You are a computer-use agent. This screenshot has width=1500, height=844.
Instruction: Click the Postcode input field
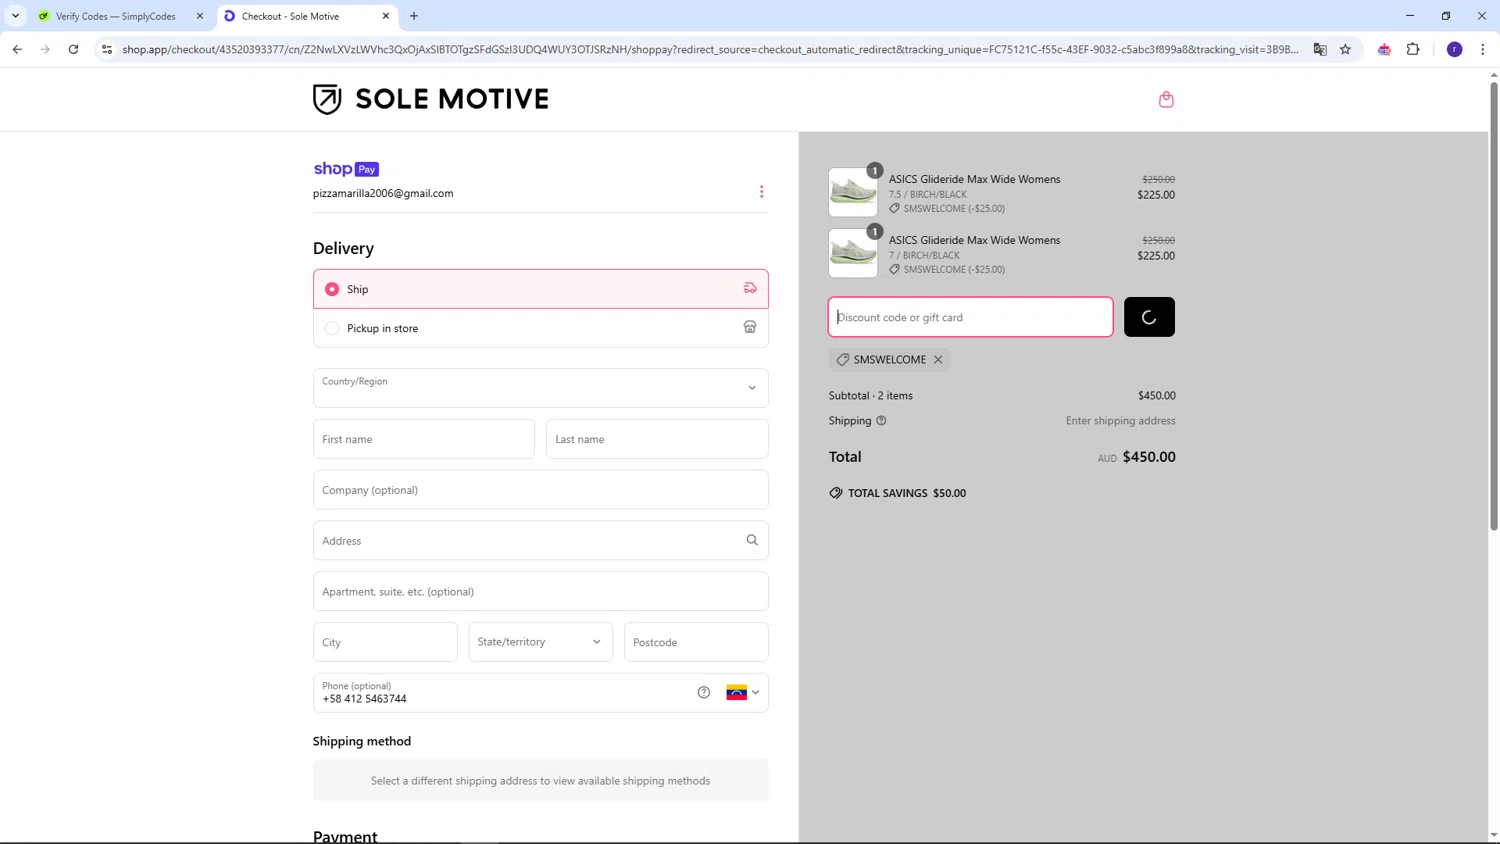pyautogui.click(x=696, y=642)
